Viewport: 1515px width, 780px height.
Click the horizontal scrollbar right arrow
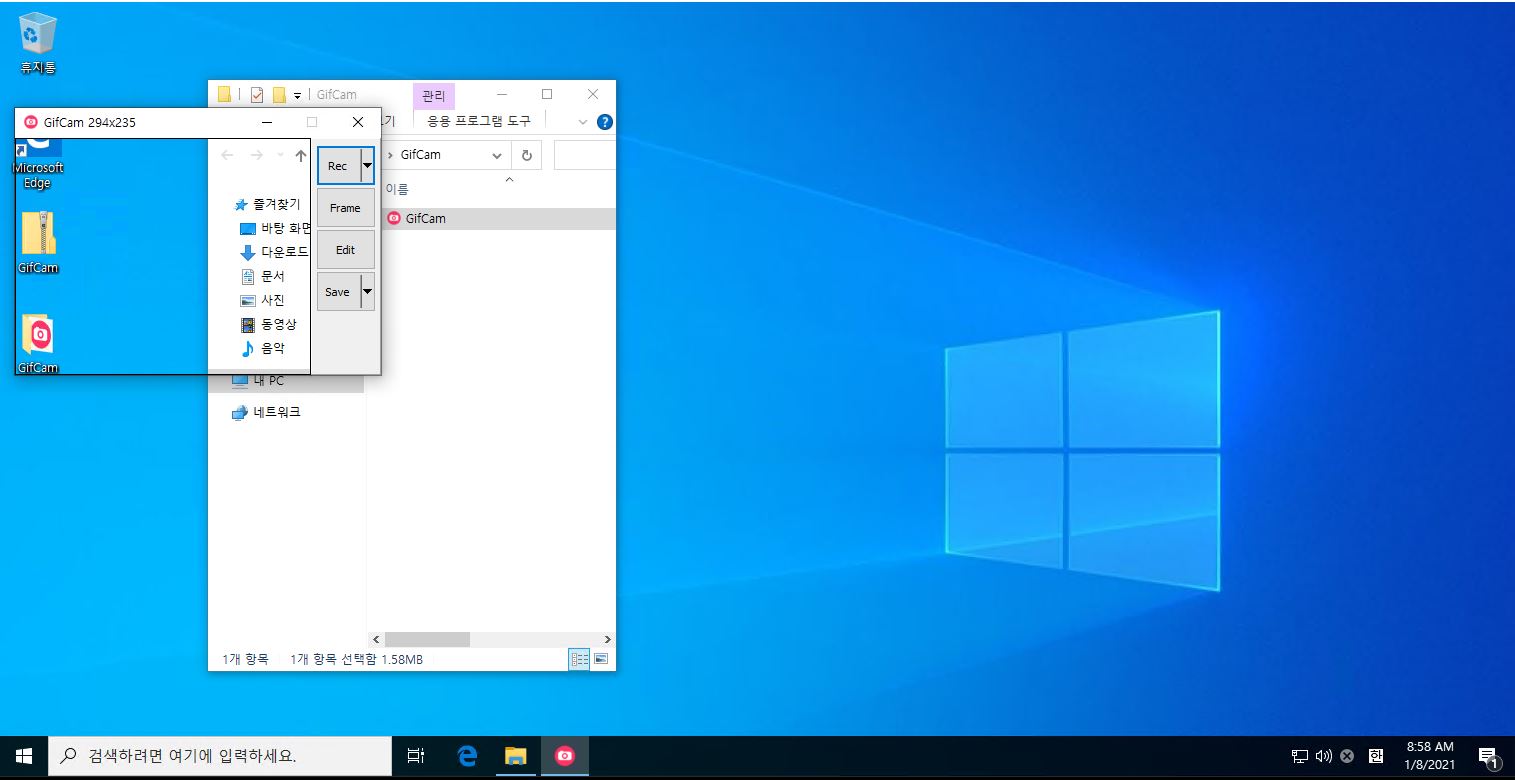(607, 639)
